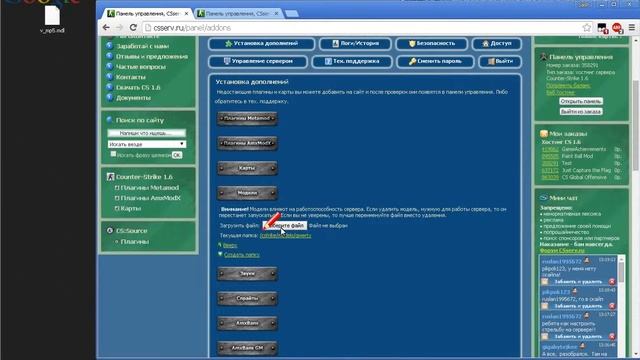
Task: Click the Создать папку link
Action: click(242, 255)
